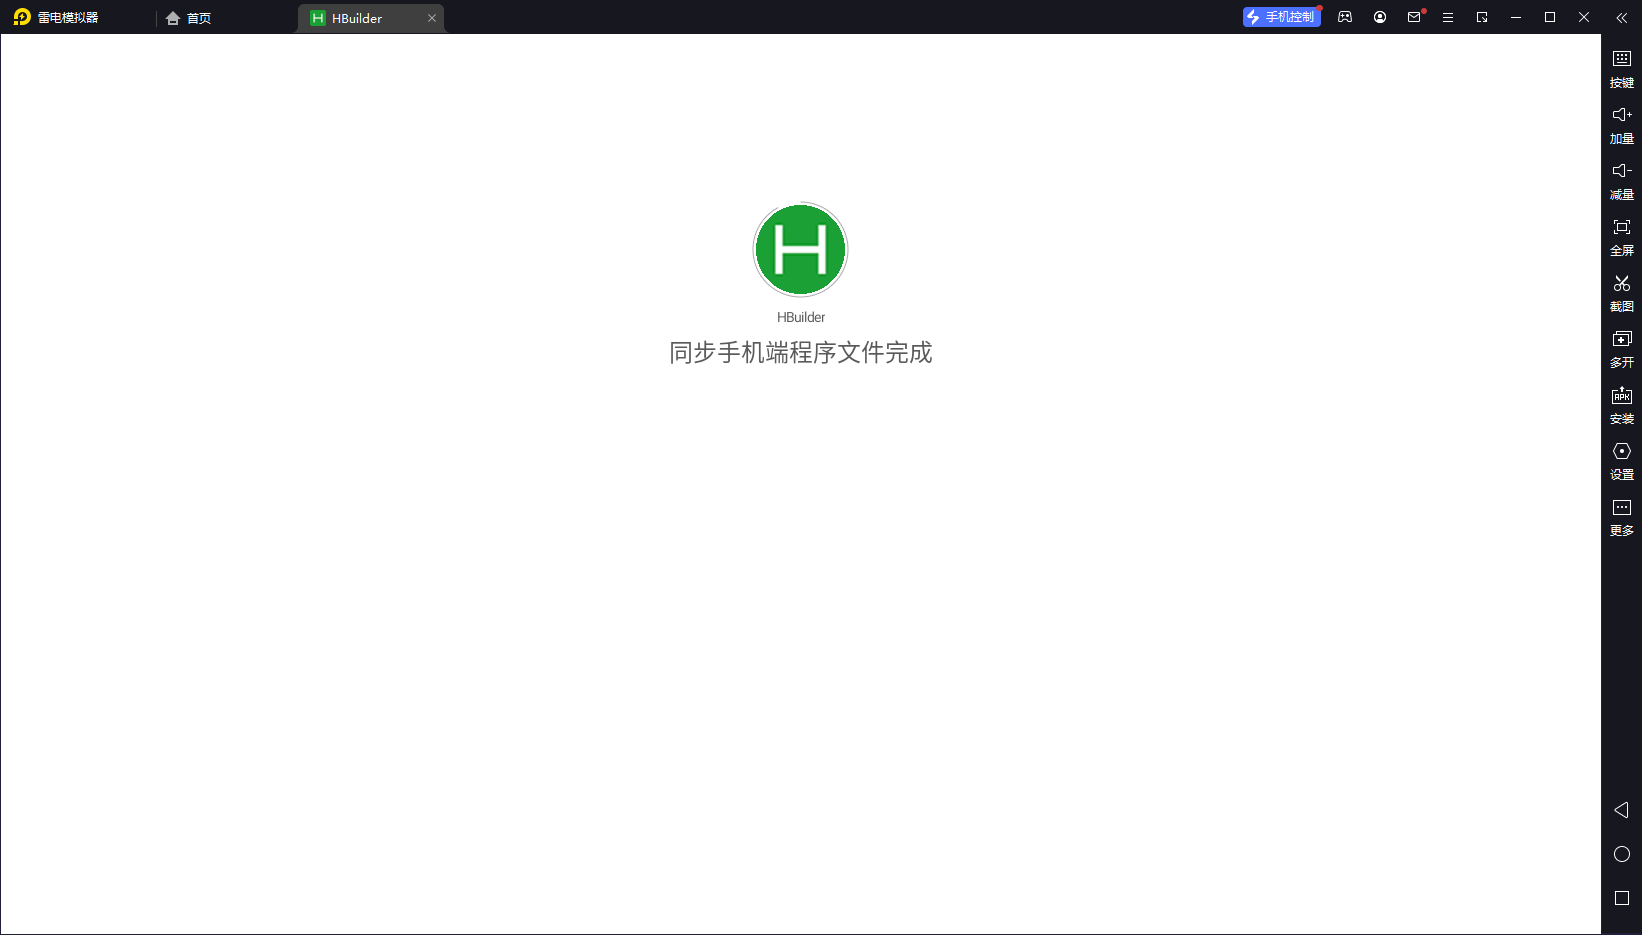Open the mail messages icon

click(1414, 17)
